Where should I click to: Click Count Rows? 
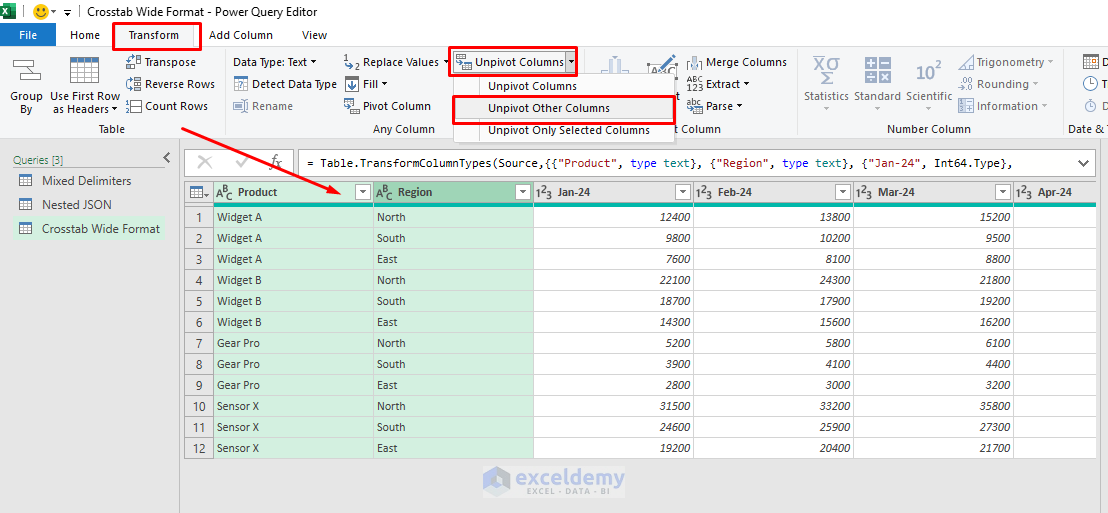[167, 106]
